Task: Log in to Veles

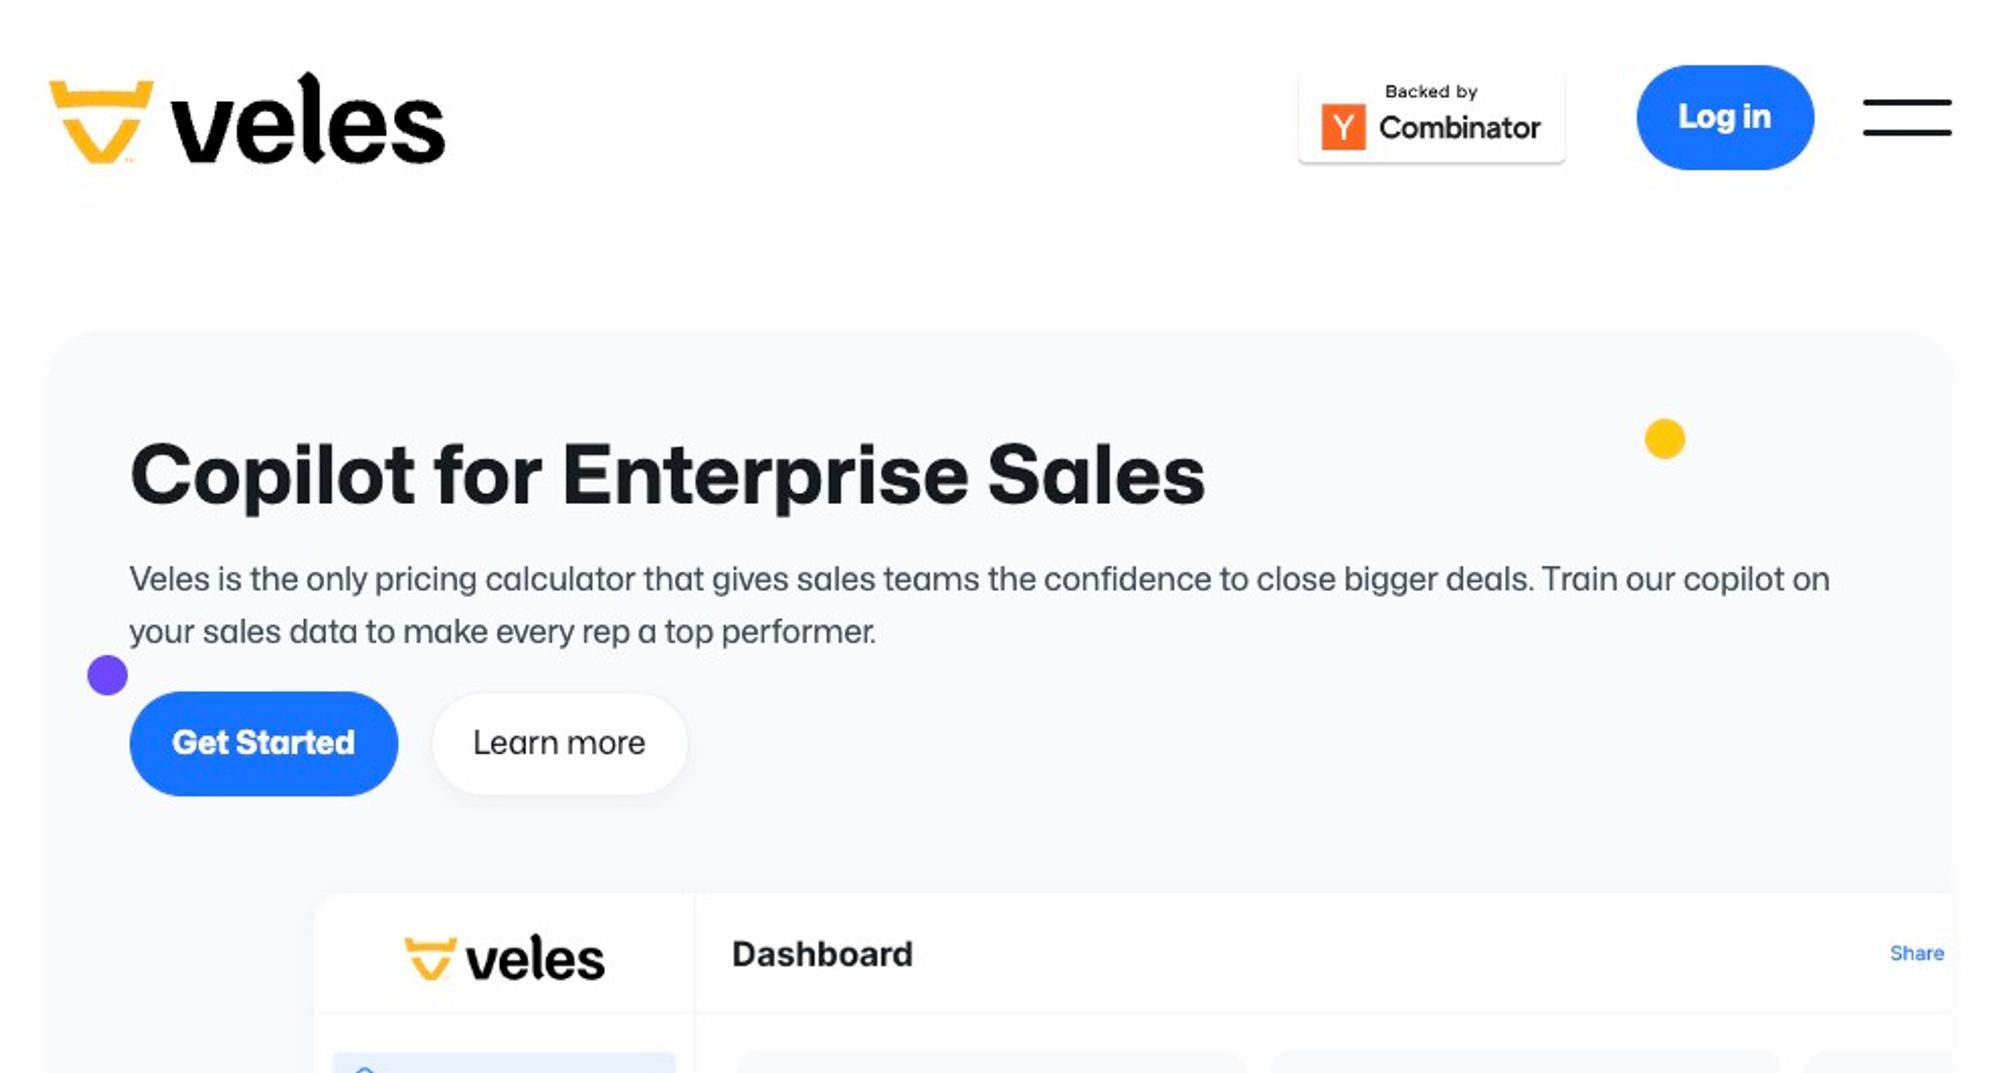Action: (1725, 117)
